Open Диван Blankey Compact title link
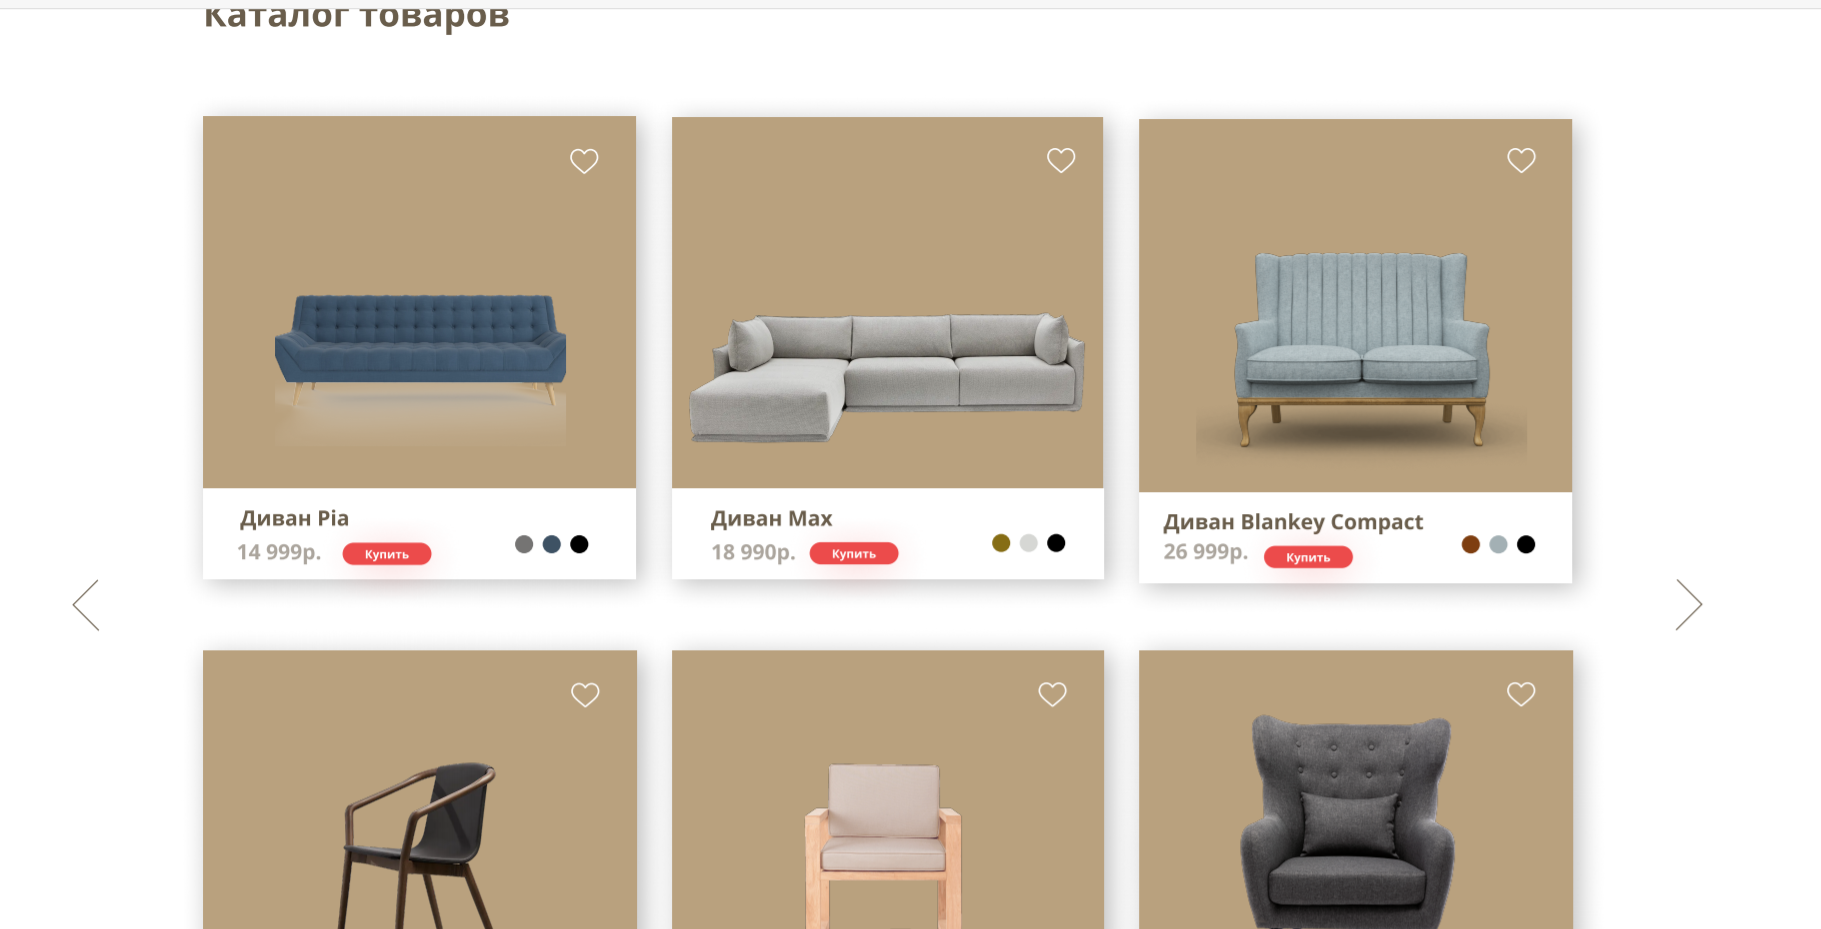The image size is (1821, 929). click(1293, 522)
